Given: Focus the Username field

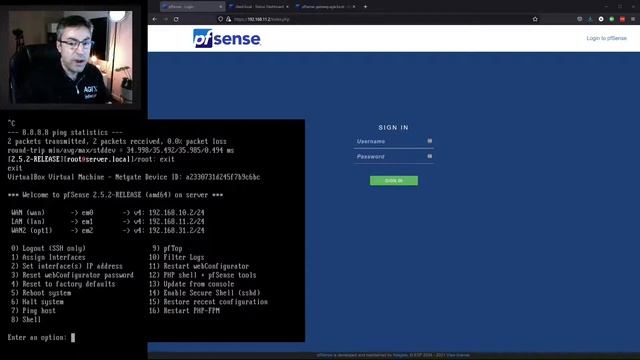Looking at the screenshot, I should click(393, 141).
